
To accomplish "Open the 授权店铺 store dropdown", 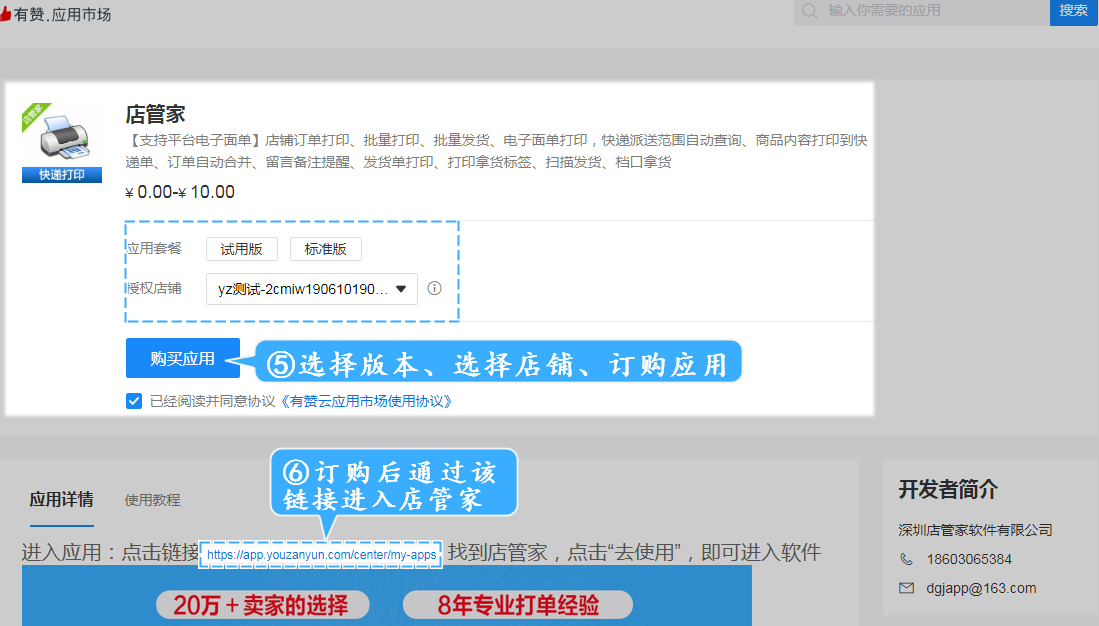I will [x=312, y=289].
